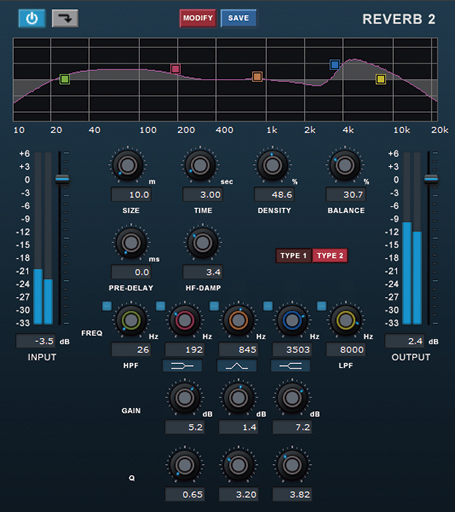Click the green HPF node on EQ graph

[65, 79]
